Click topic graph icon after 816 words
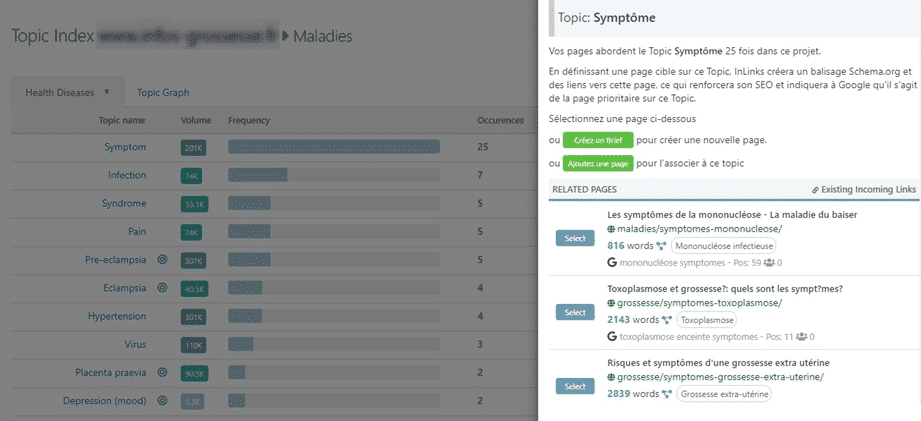The image size is (921, 421). [662, 246]
